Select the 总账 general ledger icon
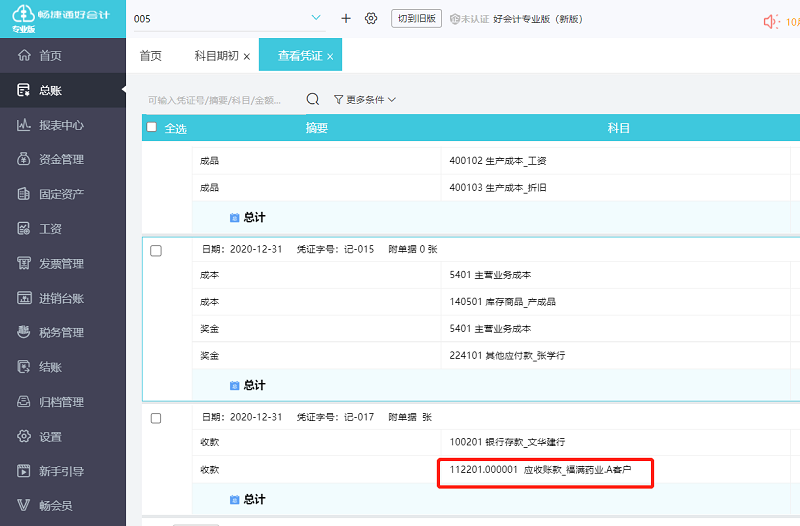Viewport: 800px width, 526px height. click(x=23, y=90)
